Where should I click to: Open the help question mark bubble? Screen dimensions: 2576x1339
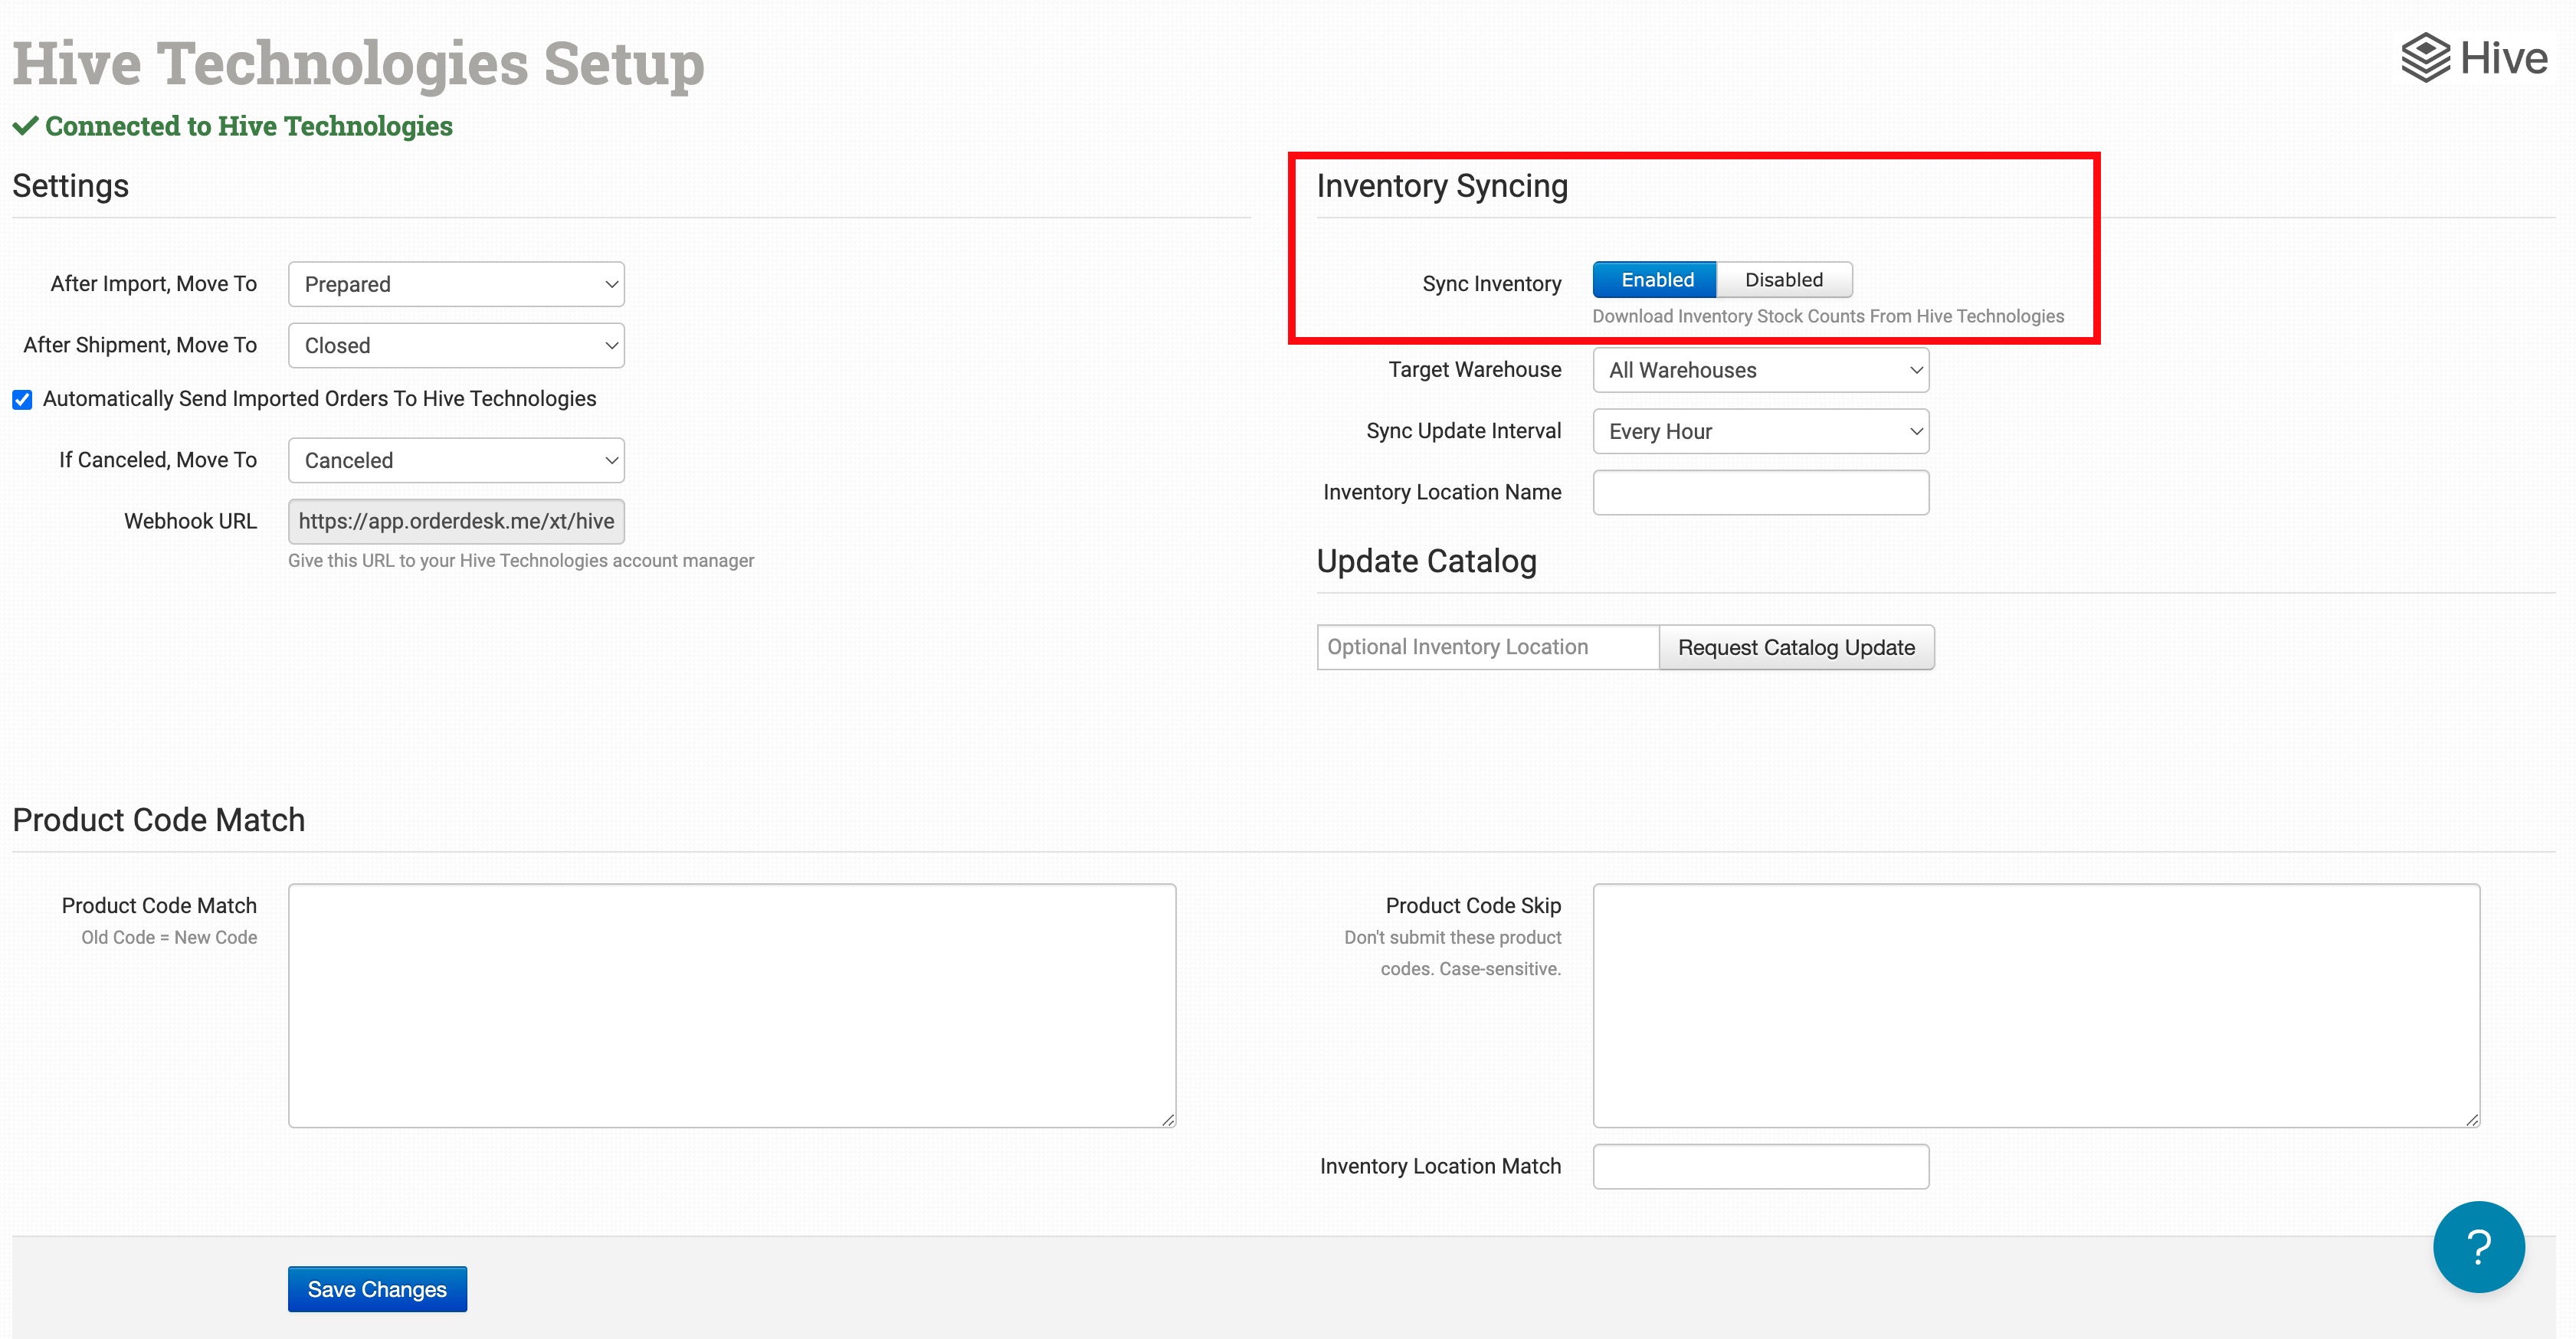2478,1246
